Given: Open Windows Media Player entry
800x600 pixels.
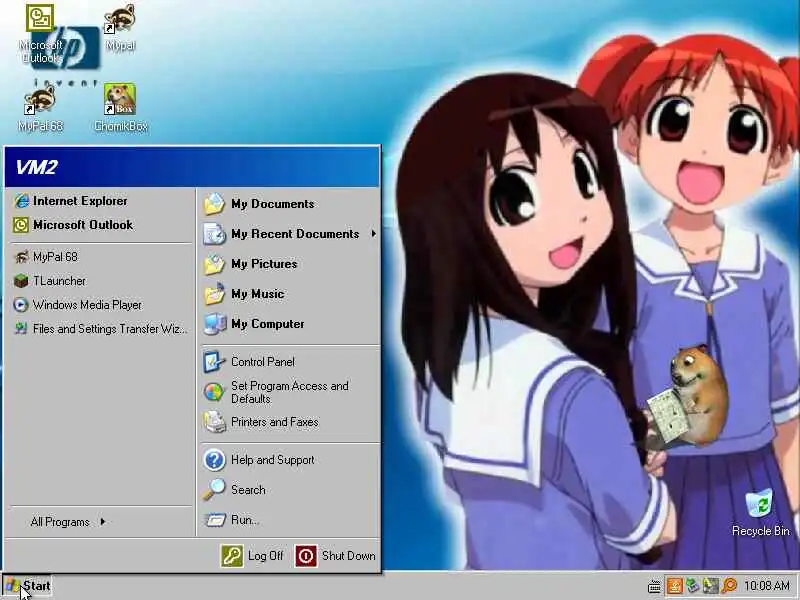Looking at the screenshot, I should 101,305.
